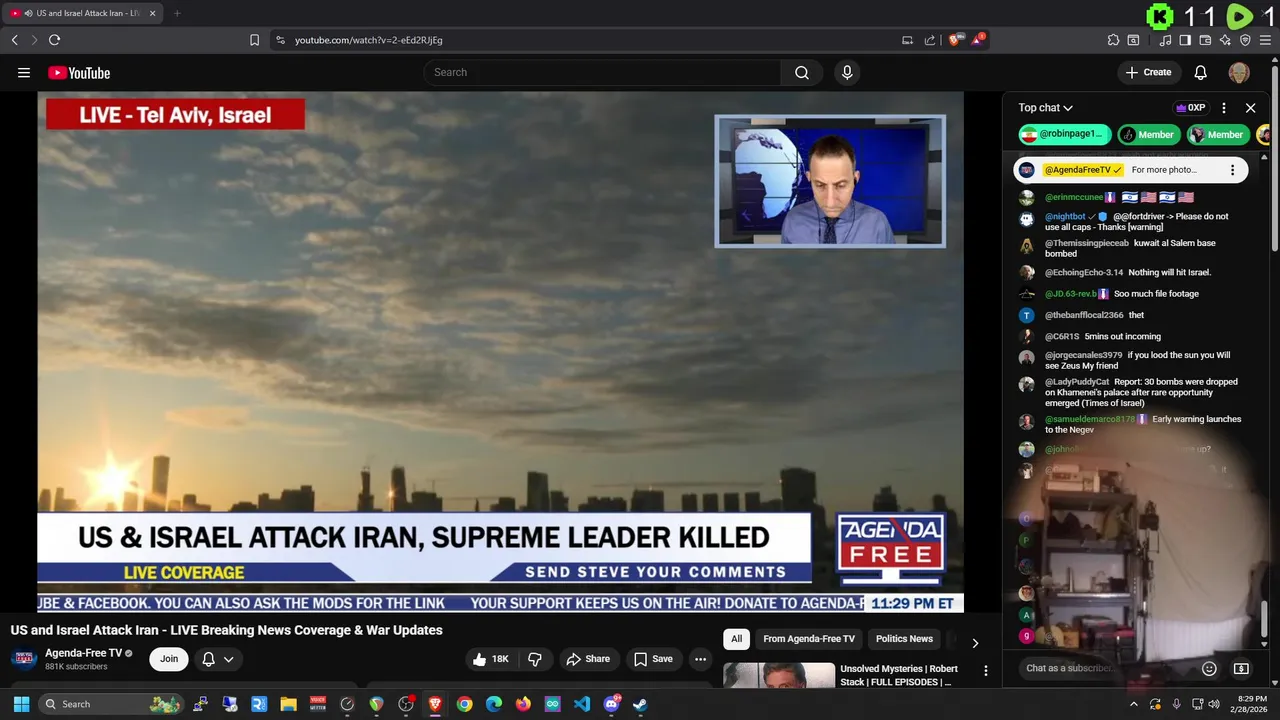Open the Unsolved Mysteries video thumbnail
1280x720 pixels.
(779, 676)
